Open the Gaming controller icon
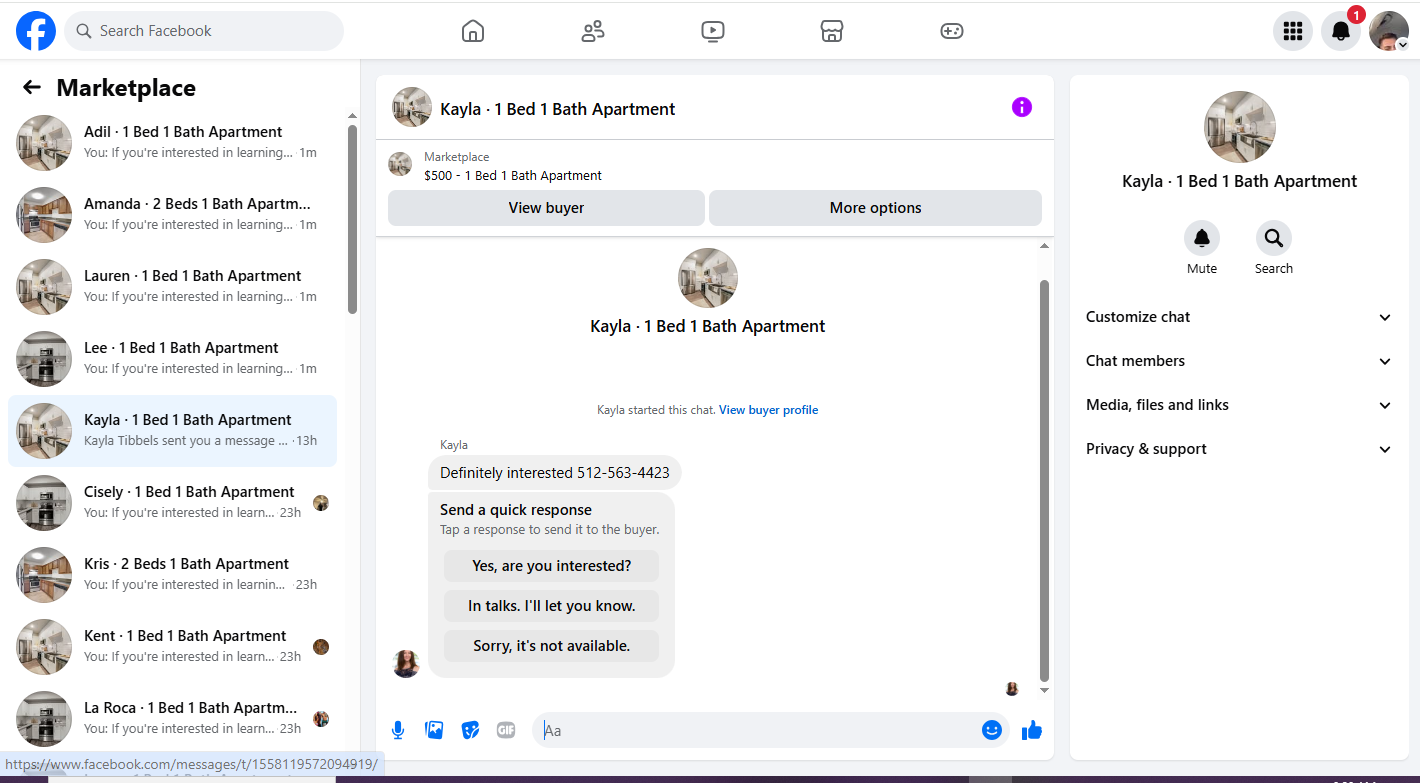1420x783 pixels. pos(952,31)
